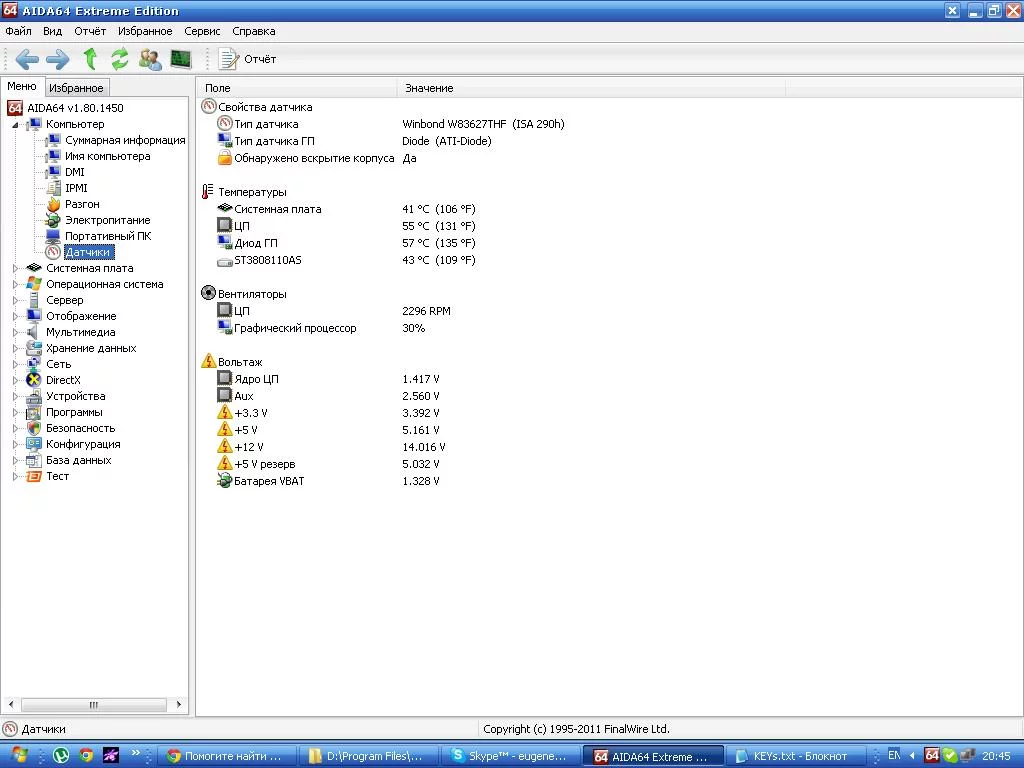
Task: Click the Температуры thermometer icon
Action: pyautogui.click(x=208, y=191)
